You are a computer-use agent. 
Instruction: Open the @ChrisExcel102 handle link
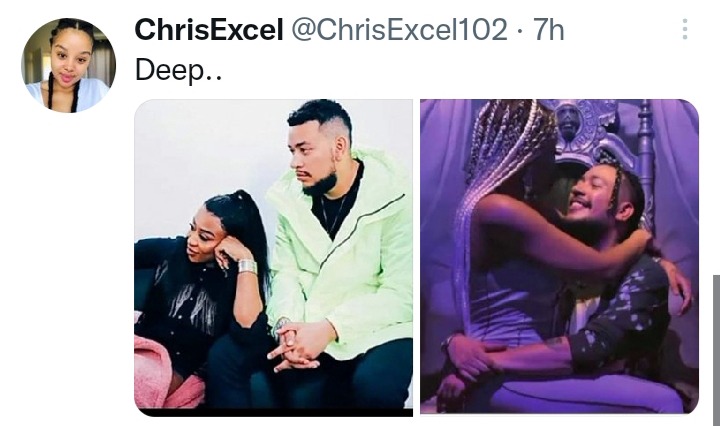[x=399, y=30]
